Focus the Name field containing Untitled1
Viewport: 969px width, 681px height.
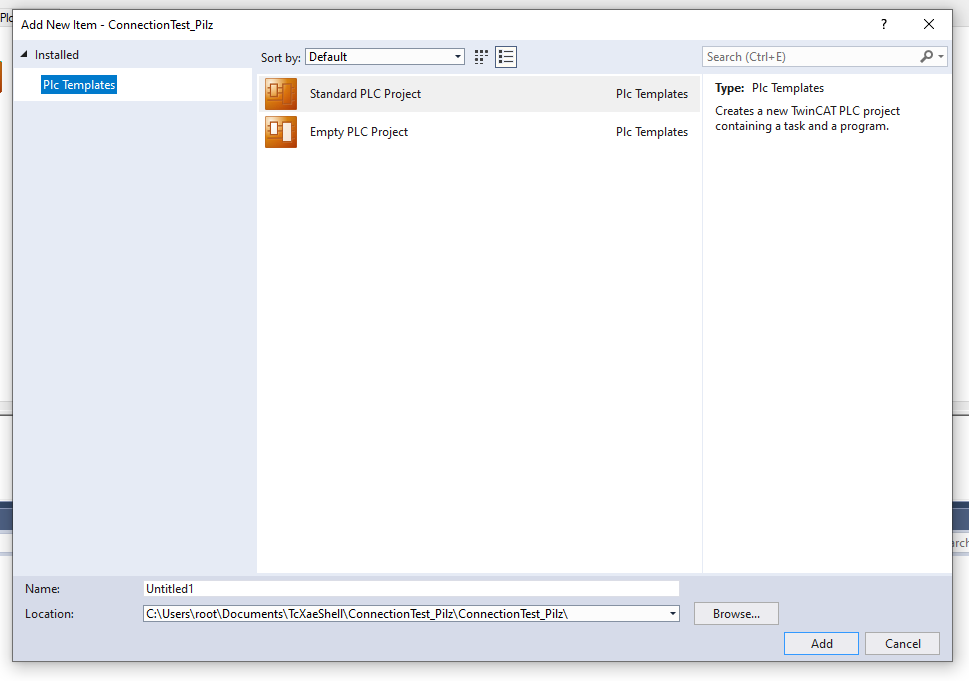tap(411, 588)
